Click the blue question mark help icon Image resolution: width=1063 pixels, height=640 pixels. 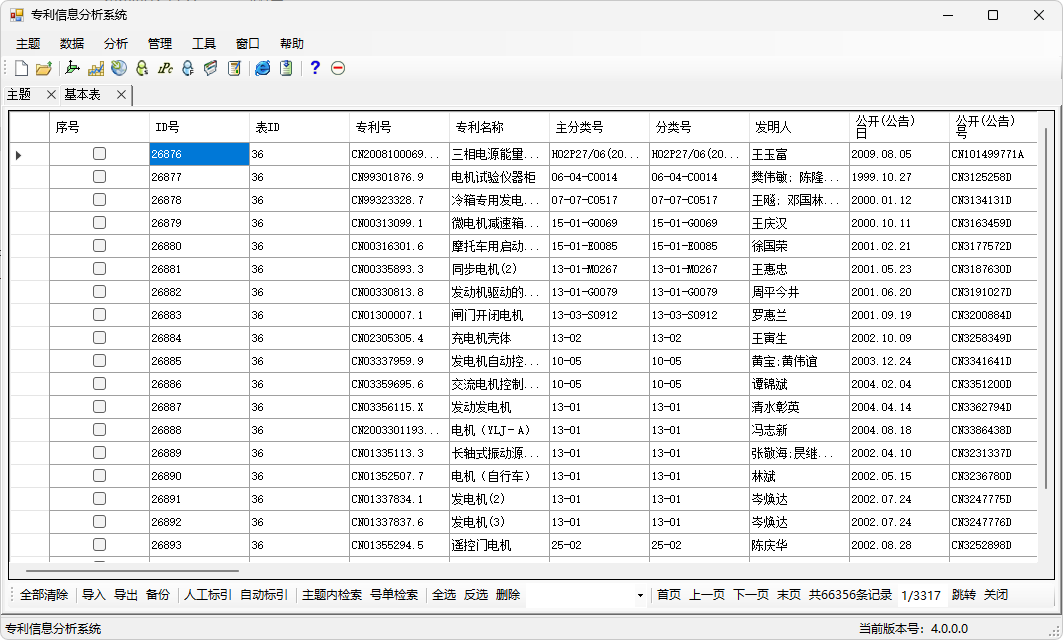pyautogui.click(x=315, y=68)
